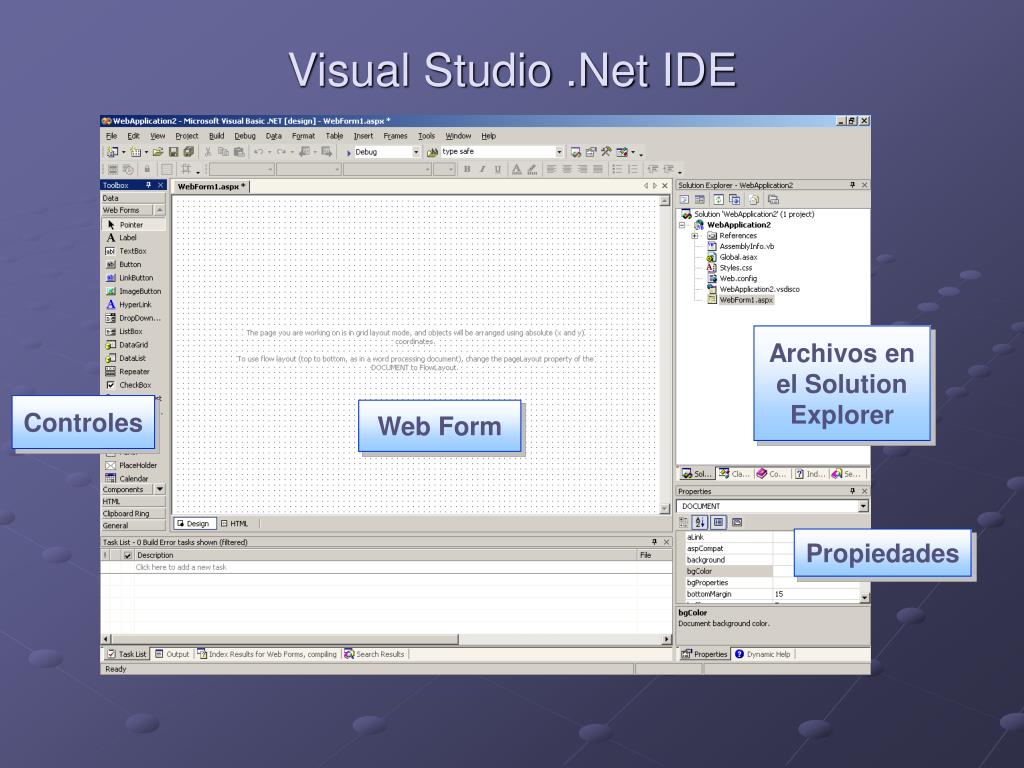Open the Debug configuration dropdown

pos(416,152)
